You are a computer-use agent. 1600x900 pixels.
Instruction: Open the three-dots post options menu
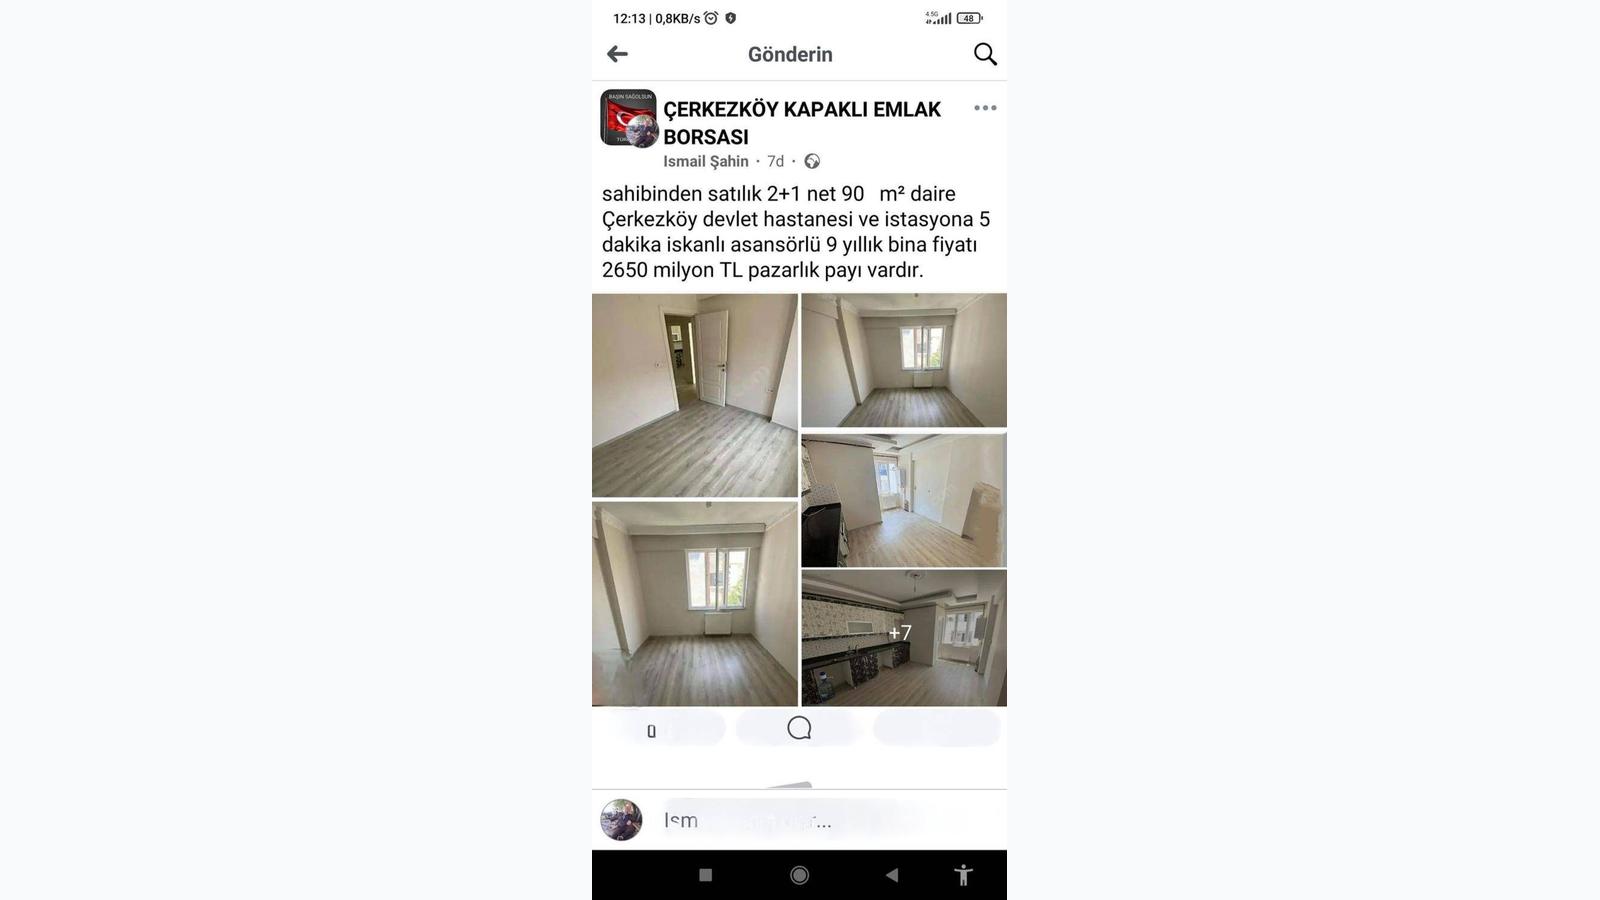pos(985,108)
